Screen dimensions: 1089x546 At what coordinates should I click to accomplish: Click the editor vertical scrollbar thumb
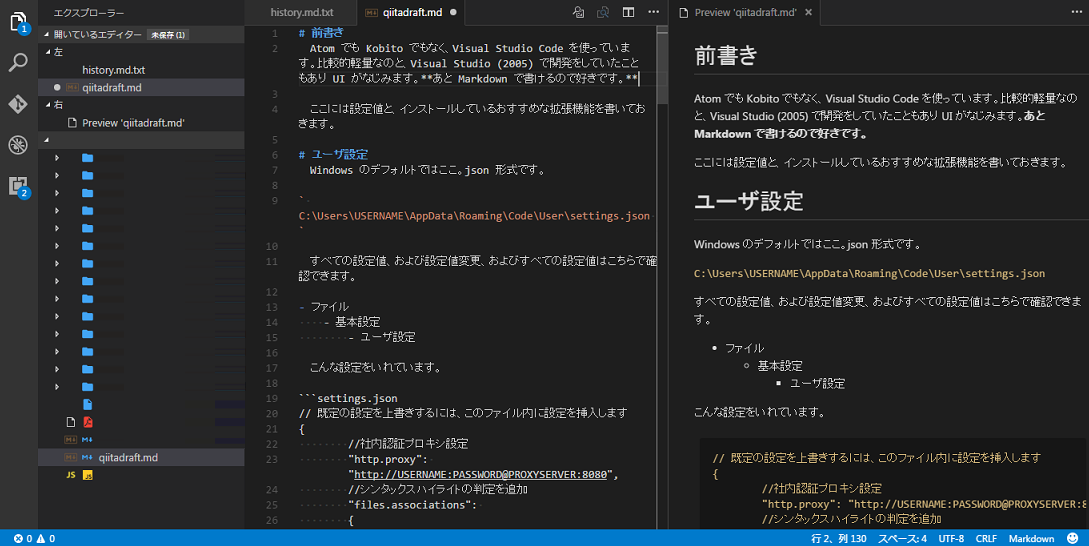click(663, 66)
